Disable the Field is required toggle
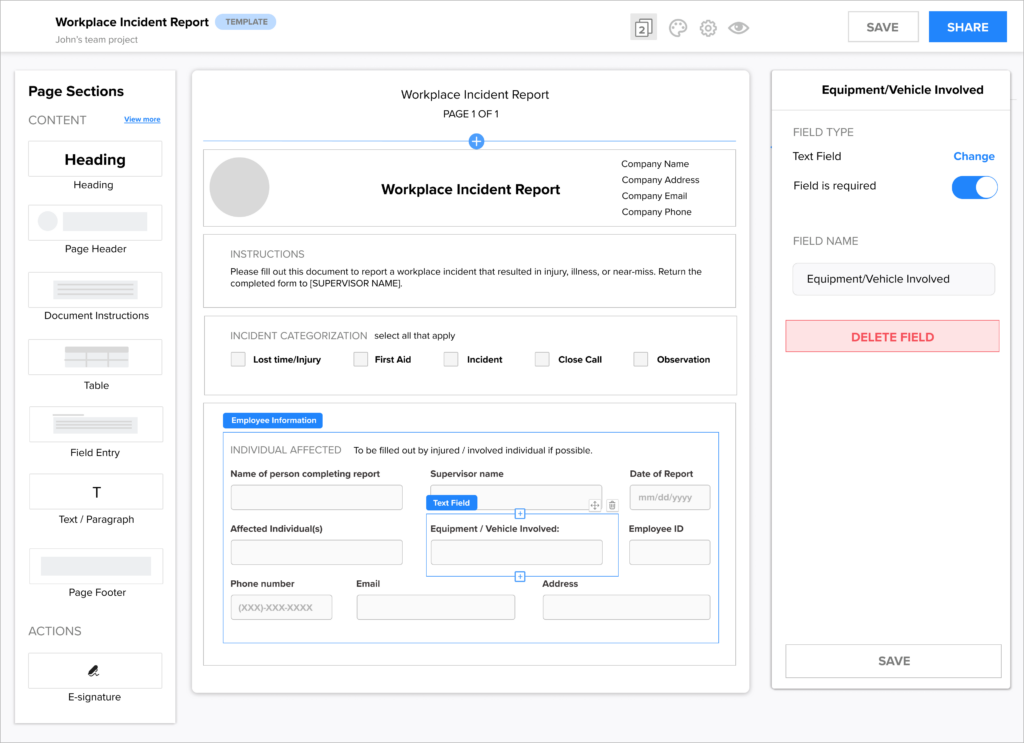This screenshot has height=743, width=1024. point(974,187)
